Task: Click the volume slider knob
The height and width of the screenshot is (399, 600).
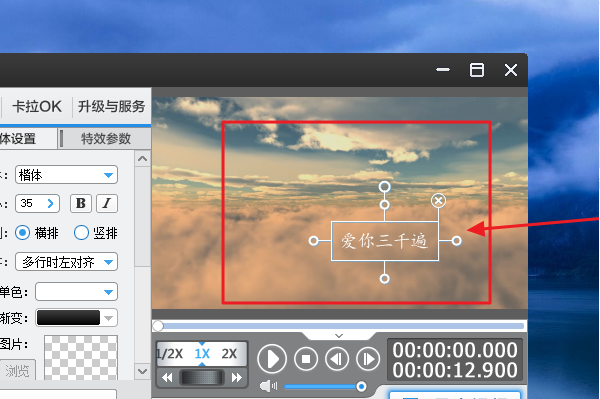Action: point(361,387)
